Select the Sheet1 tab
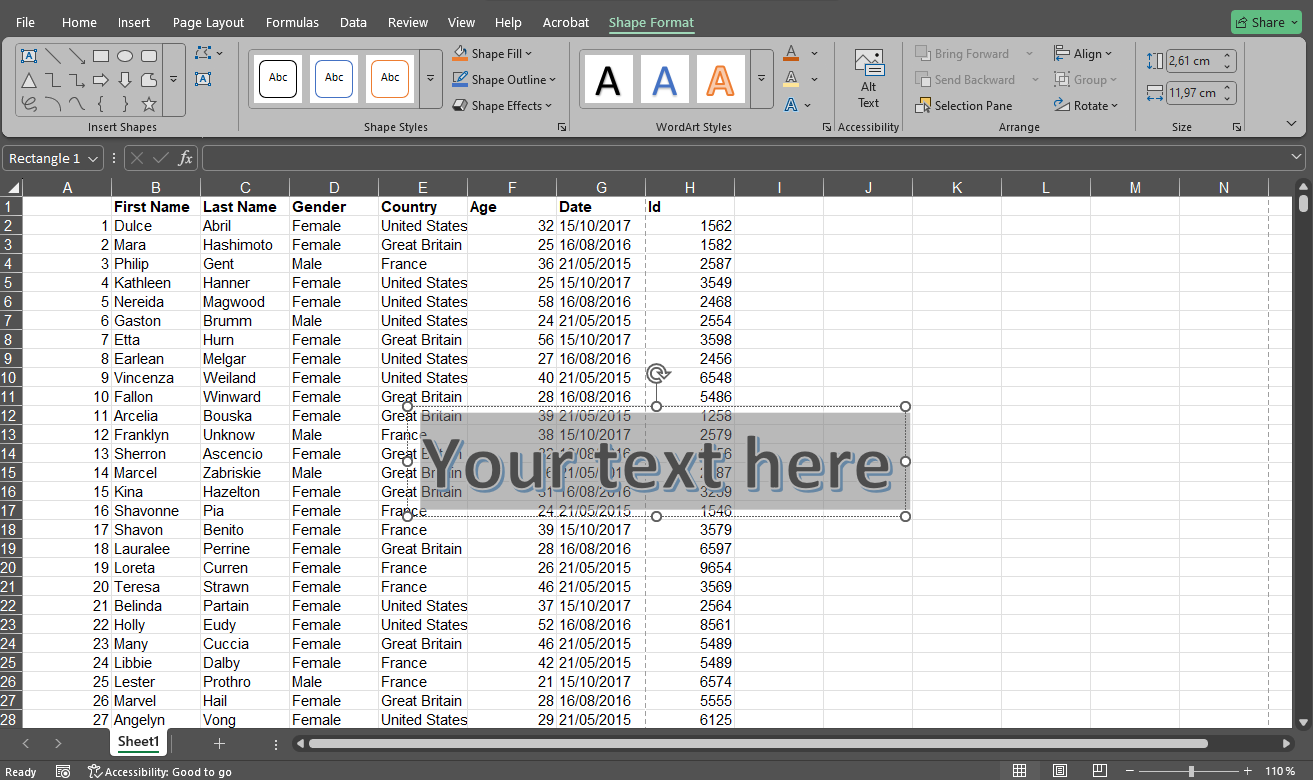1313x780 pixels. pyautogui.click(x=138, y=742)
